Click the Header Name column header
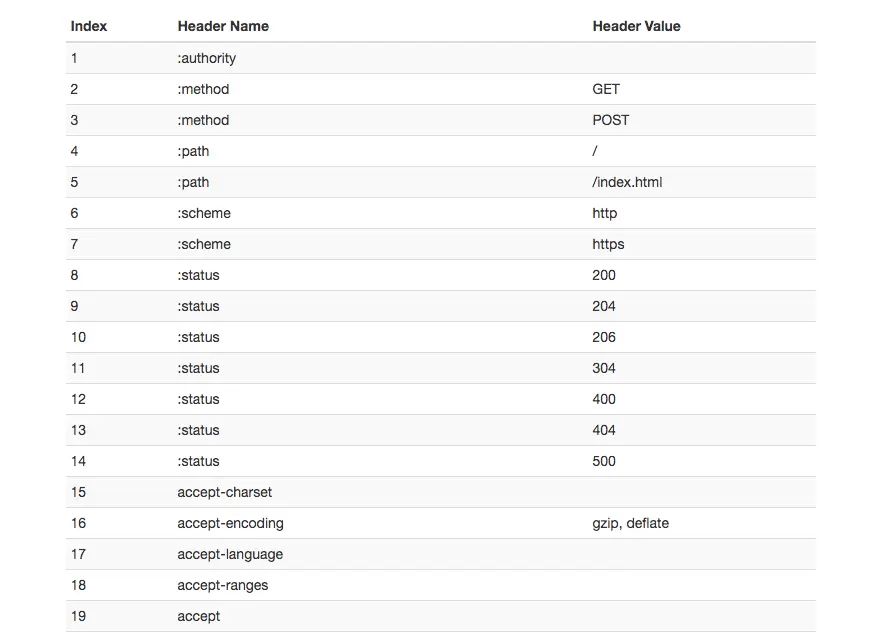Screen dimensions: 896x637 coord(223,26)
